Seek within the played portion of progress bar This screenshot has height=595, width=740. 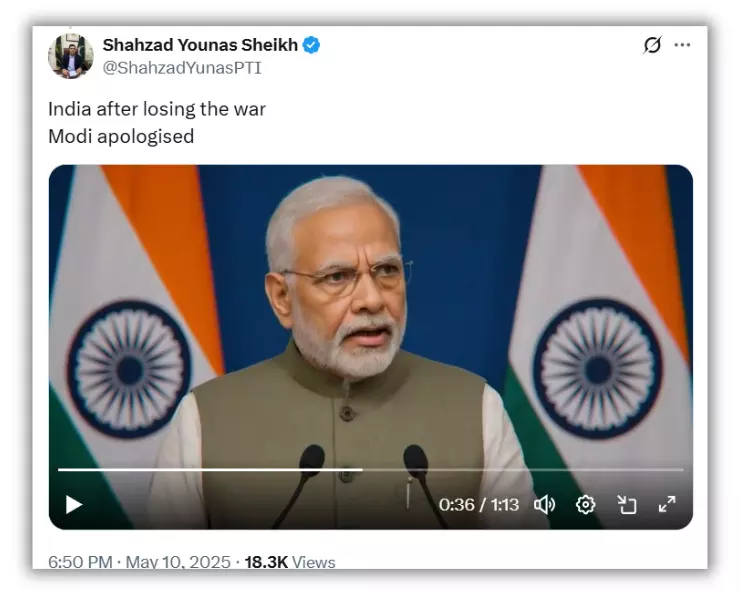tap(210, 469)
